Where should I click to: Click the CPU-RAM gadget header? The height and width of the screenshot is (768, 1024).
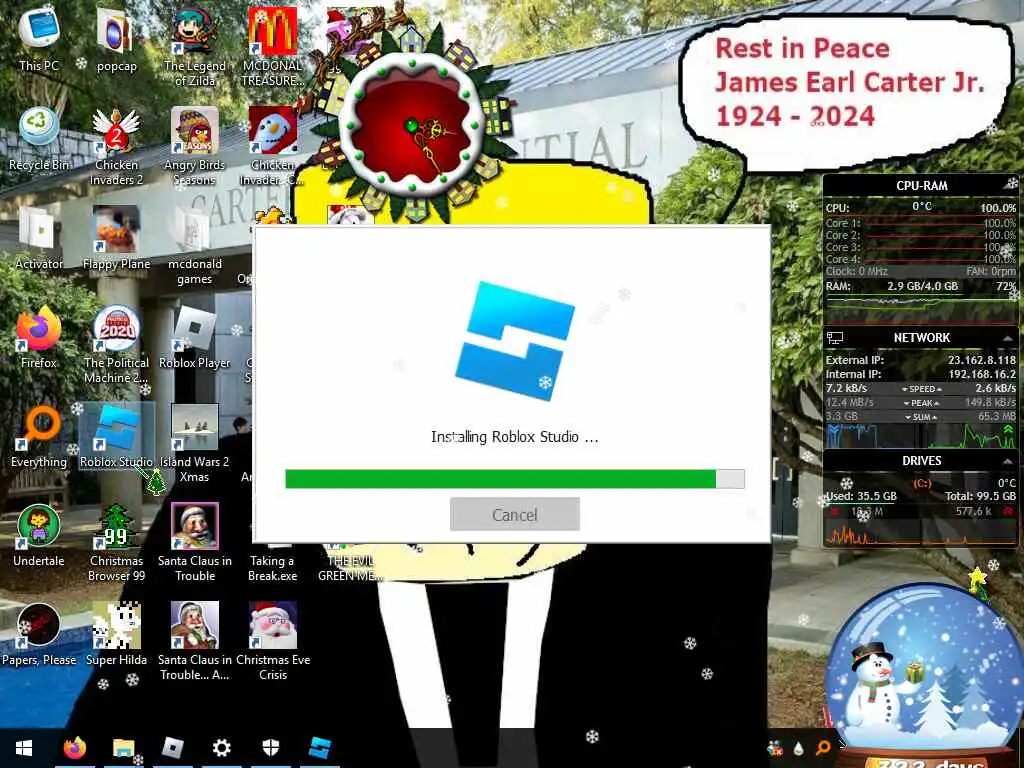coord(921,185)
